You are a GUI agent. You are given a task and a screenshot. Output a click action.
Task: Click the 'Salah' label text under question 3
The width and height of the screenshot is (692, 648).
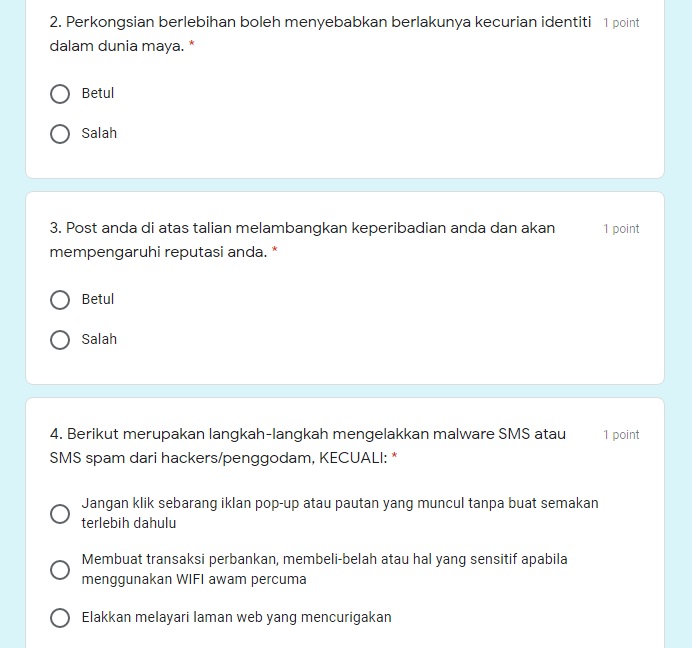[x=99, y=340]
